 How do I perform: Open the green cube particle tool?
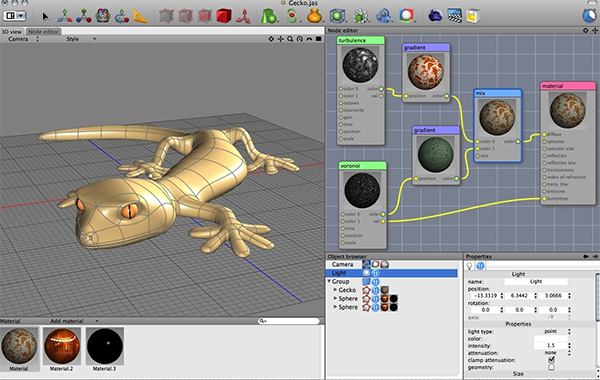point(360,16)
